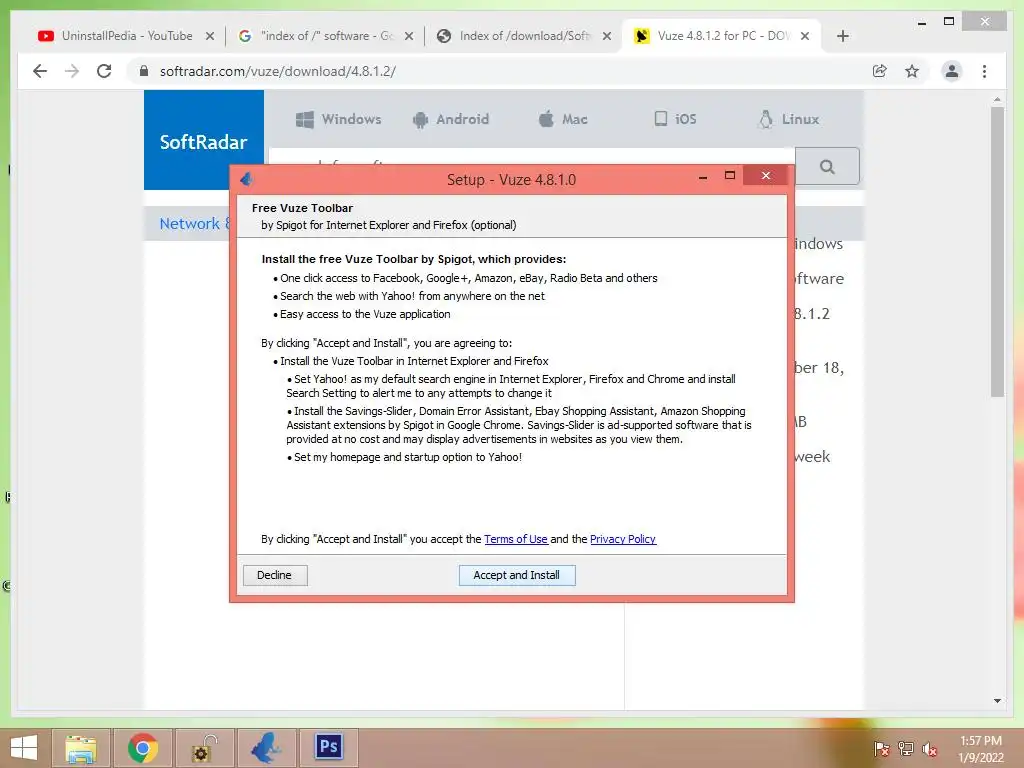Open the Privacy Policy link
Image resolution: width=1024 pixels, height=768 pixels.
click(622, 539)
